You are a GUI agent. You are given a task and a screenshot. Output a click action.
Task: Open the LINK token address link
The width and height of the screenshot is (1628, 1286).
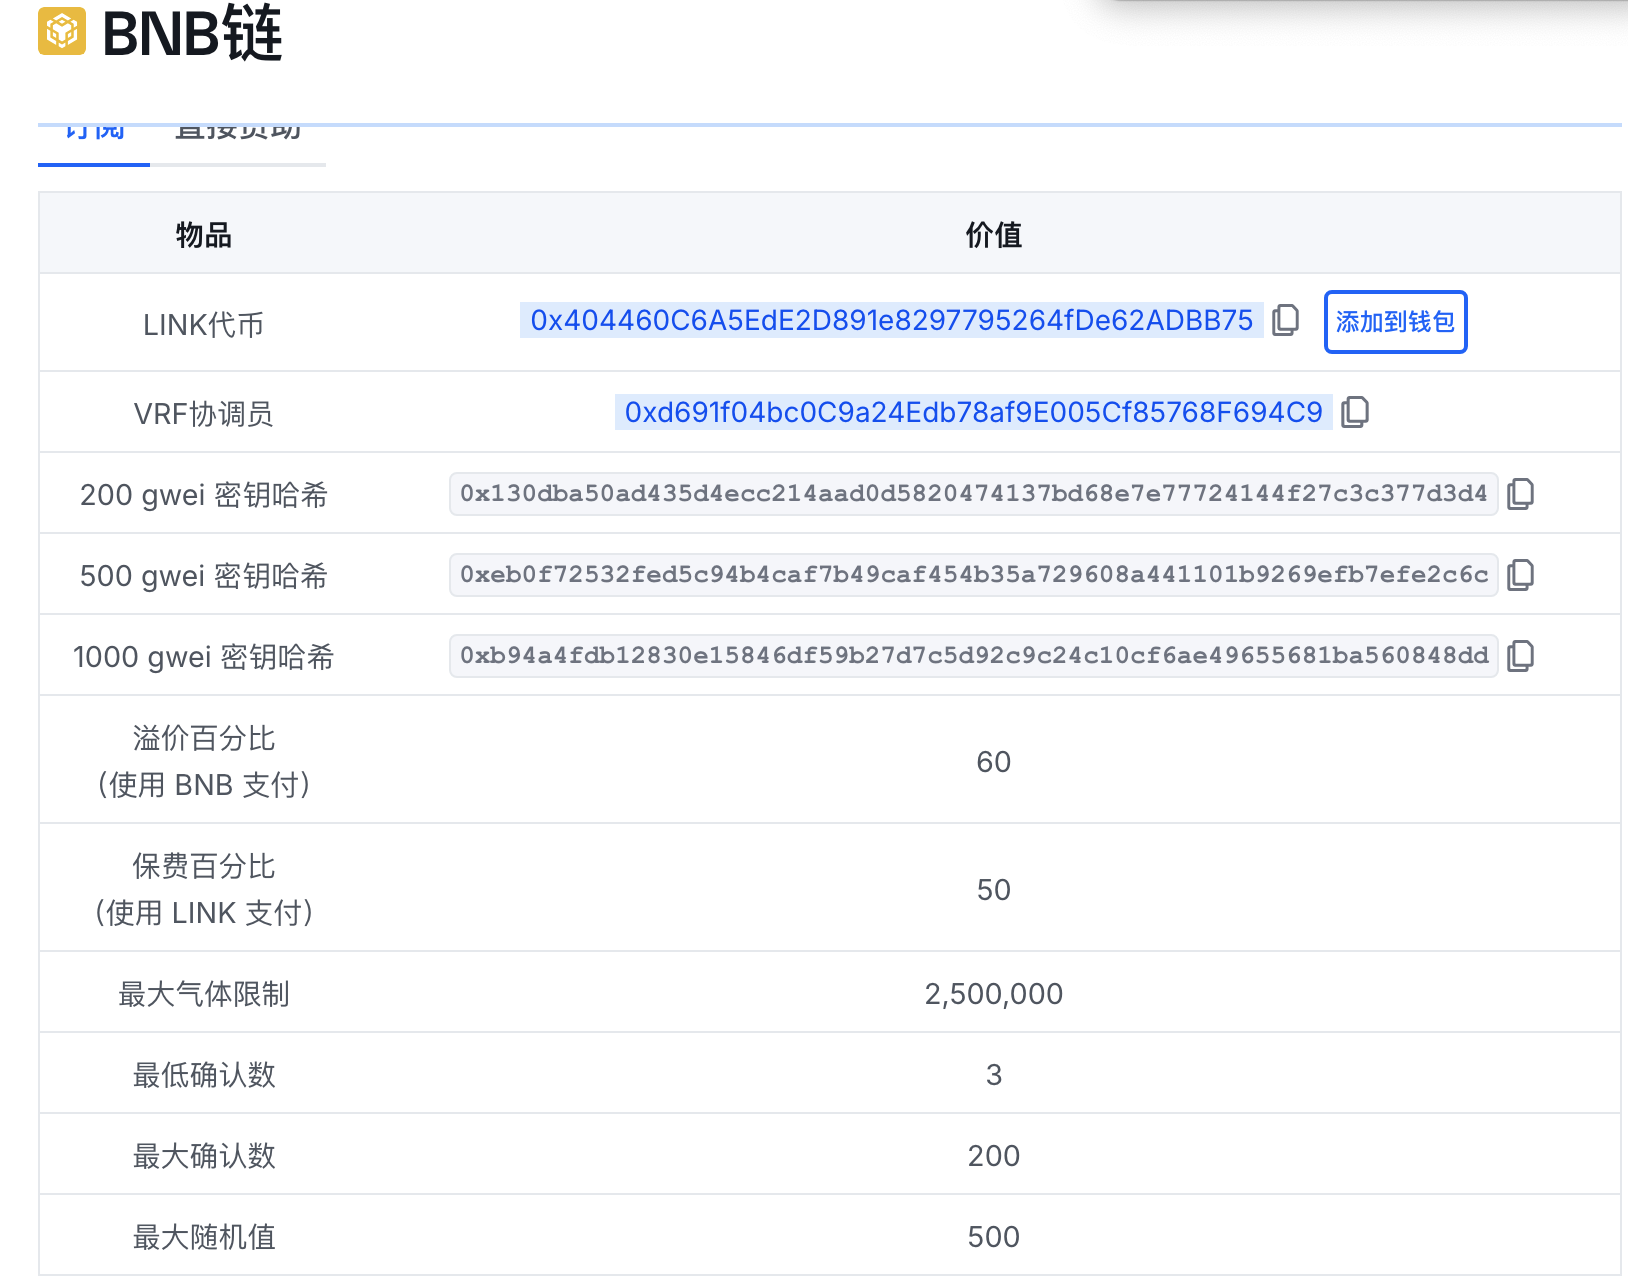891,320
